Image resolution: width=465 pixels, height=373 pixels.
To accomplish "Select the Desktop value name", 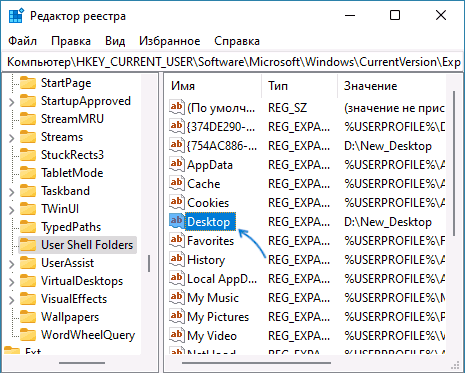I will (209, 222).
